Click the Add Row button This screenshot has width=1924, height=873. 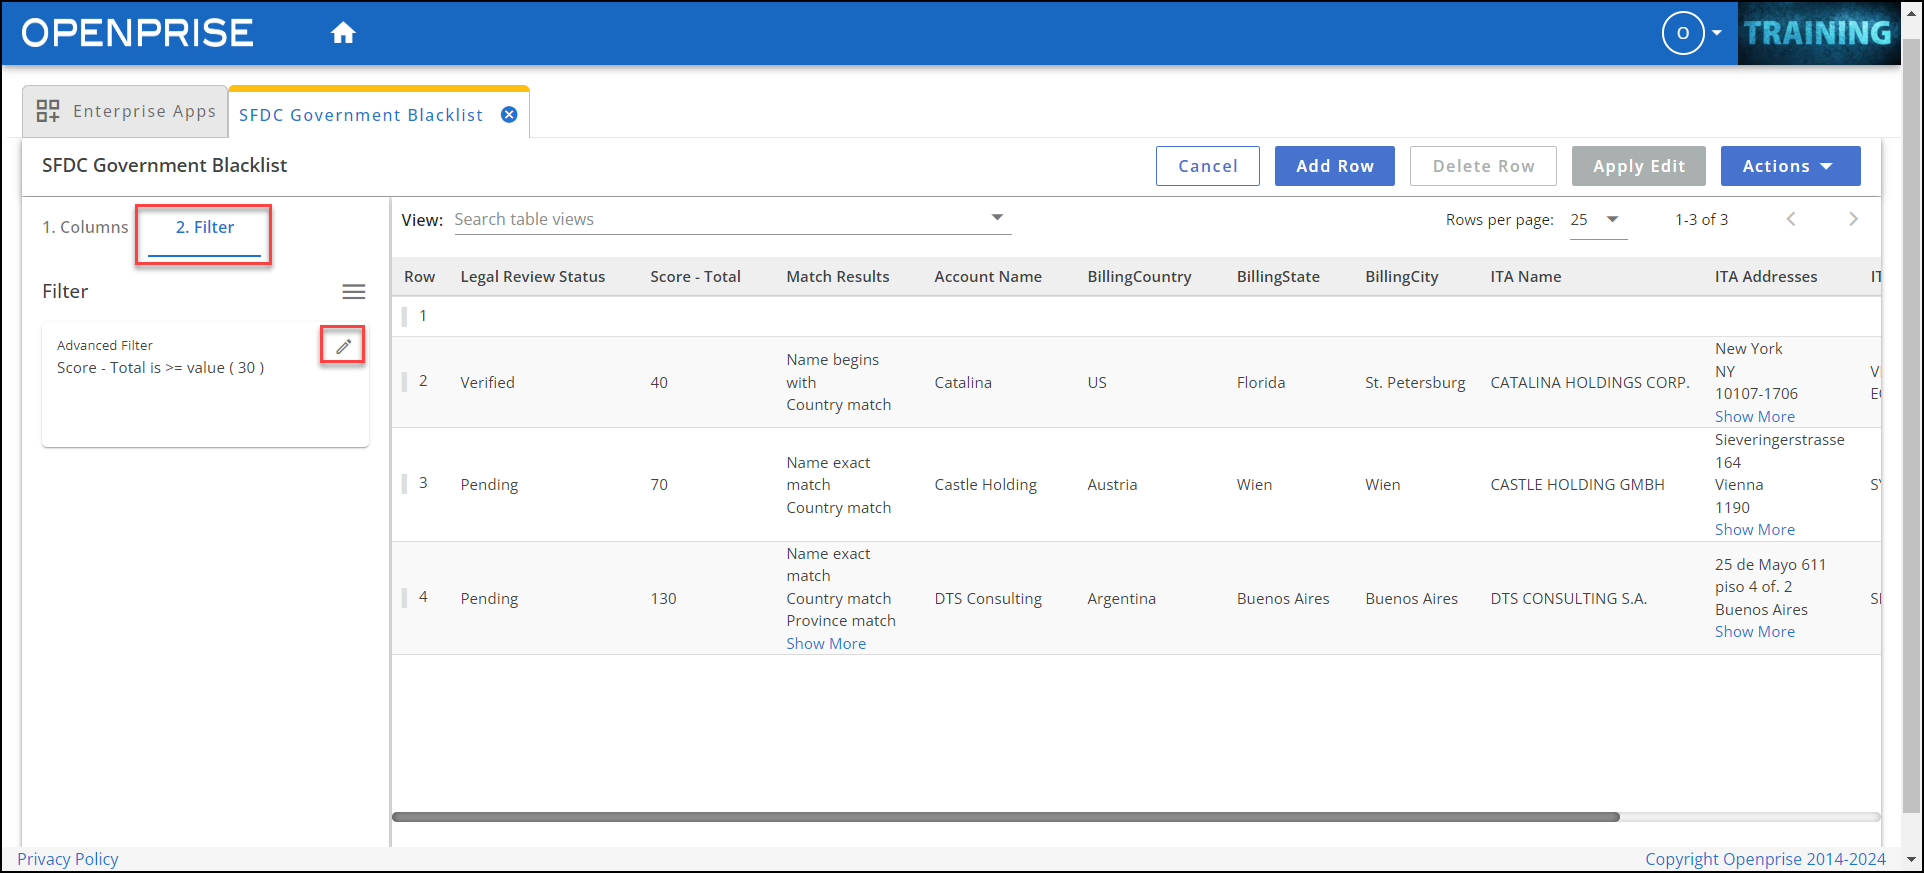click(1334, 166)
